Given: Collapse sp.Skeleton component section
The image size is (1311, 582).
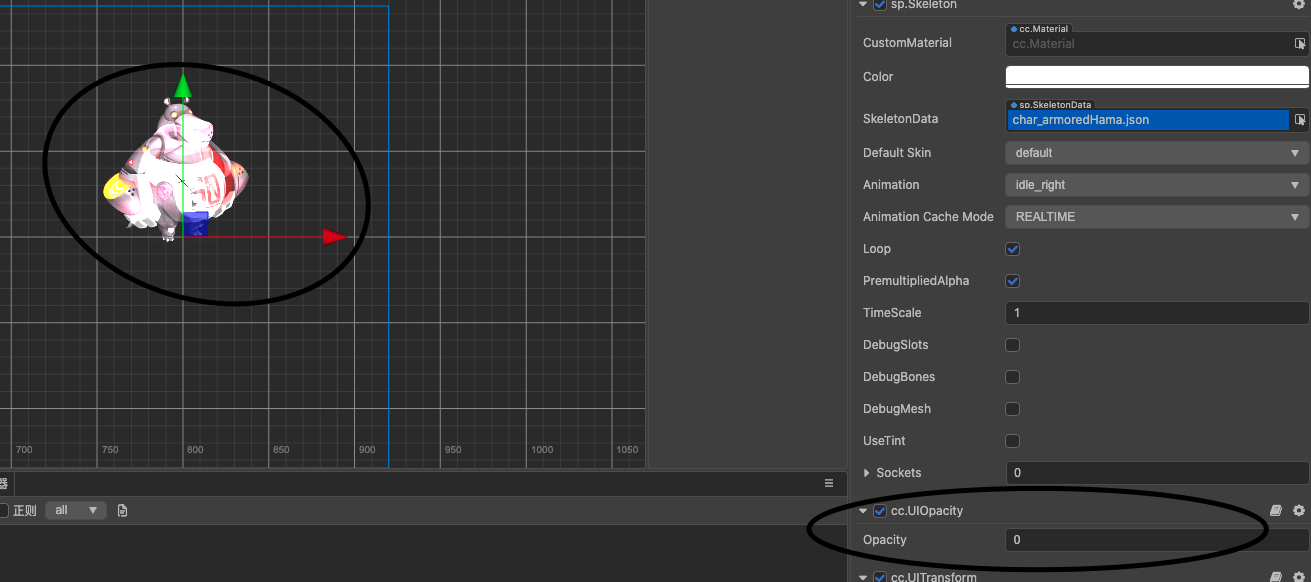Looking at the screenshot, I should (x=863, y=4).
